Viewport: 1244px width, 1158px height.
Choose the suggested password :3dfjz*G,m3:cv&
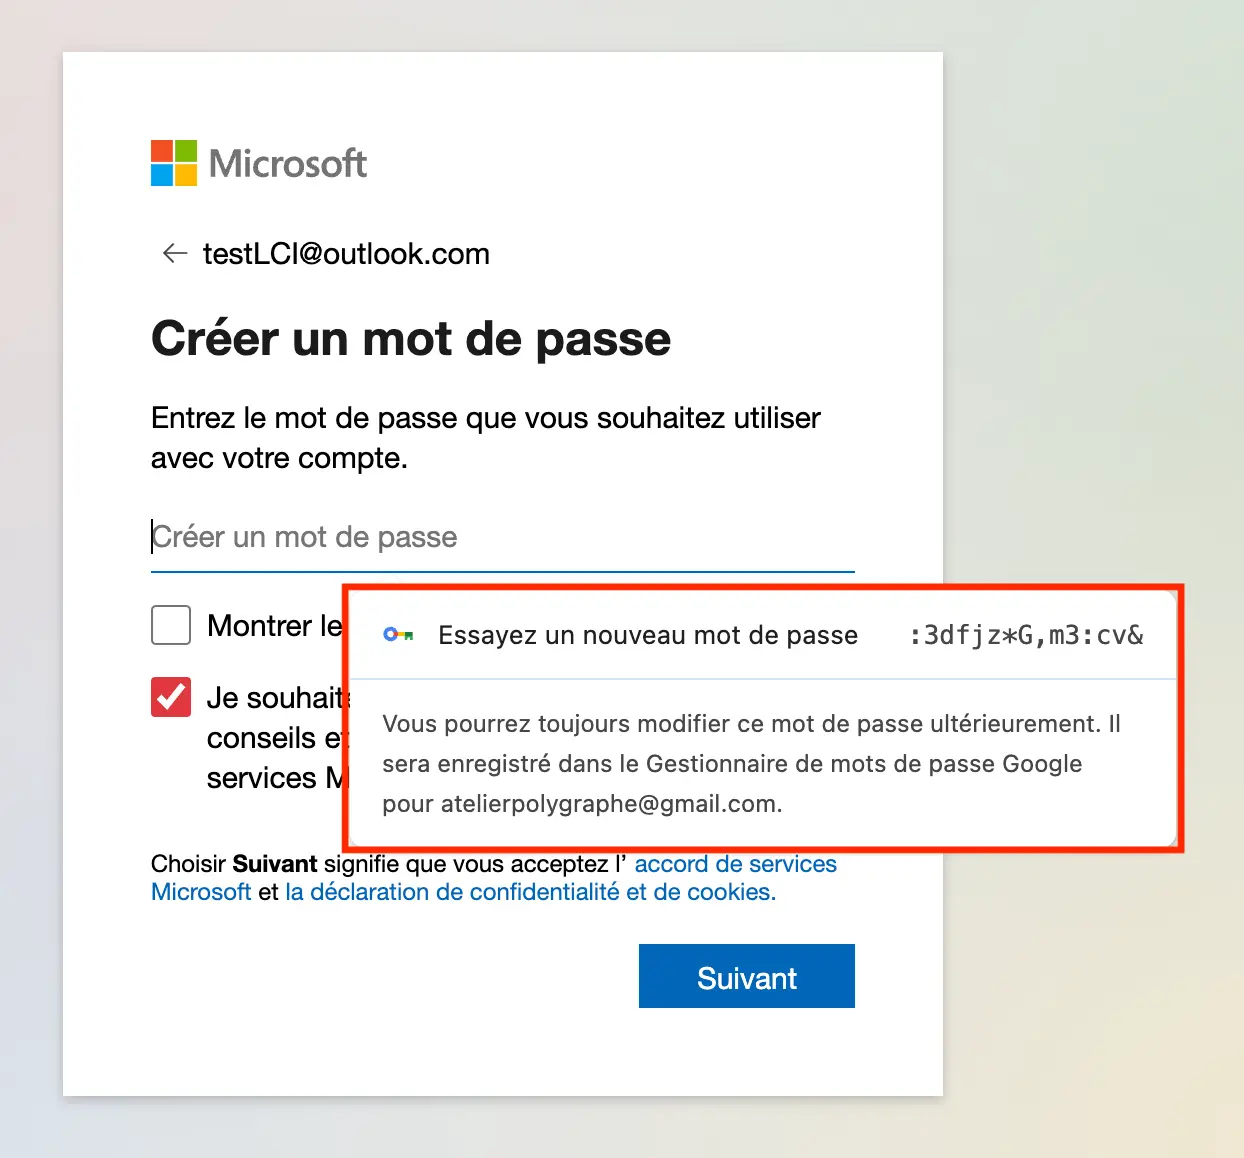coord(1026,635)
